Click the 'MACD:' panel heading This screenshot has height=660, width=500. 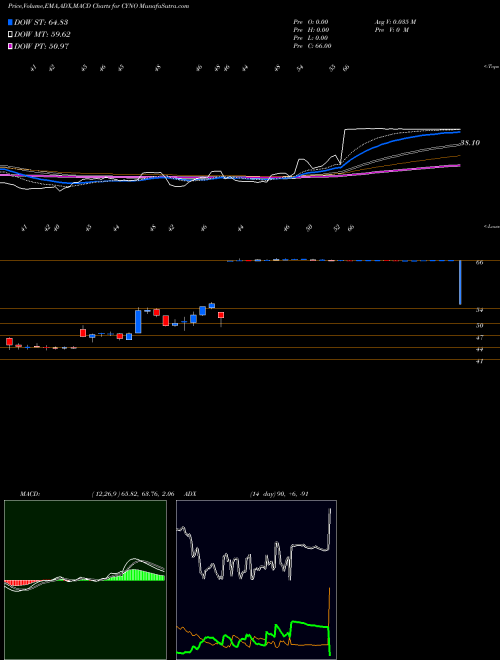coord(30,494)
